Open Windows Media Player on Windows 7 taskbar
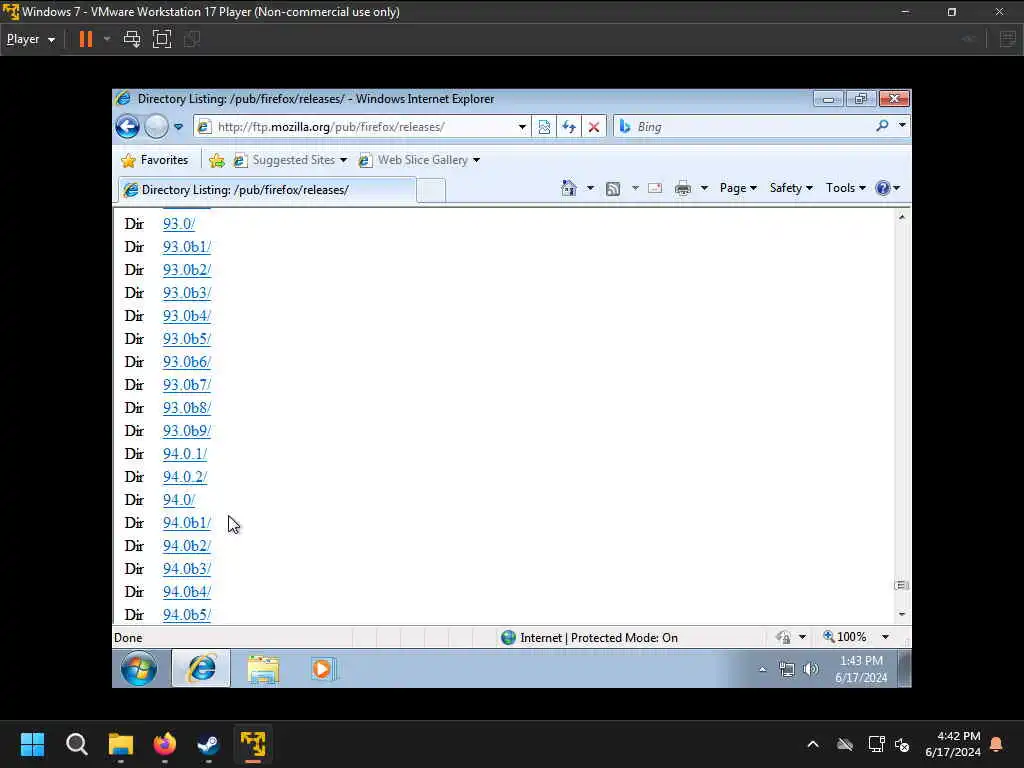This screenshot has width=1024, height=768. tap(323, 669)
